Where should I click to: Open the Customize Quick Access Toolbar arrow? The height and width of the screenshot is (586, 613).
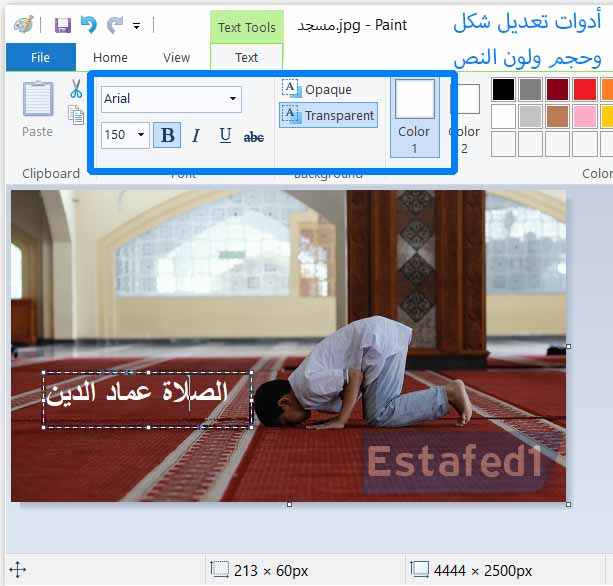pos(137,26)
